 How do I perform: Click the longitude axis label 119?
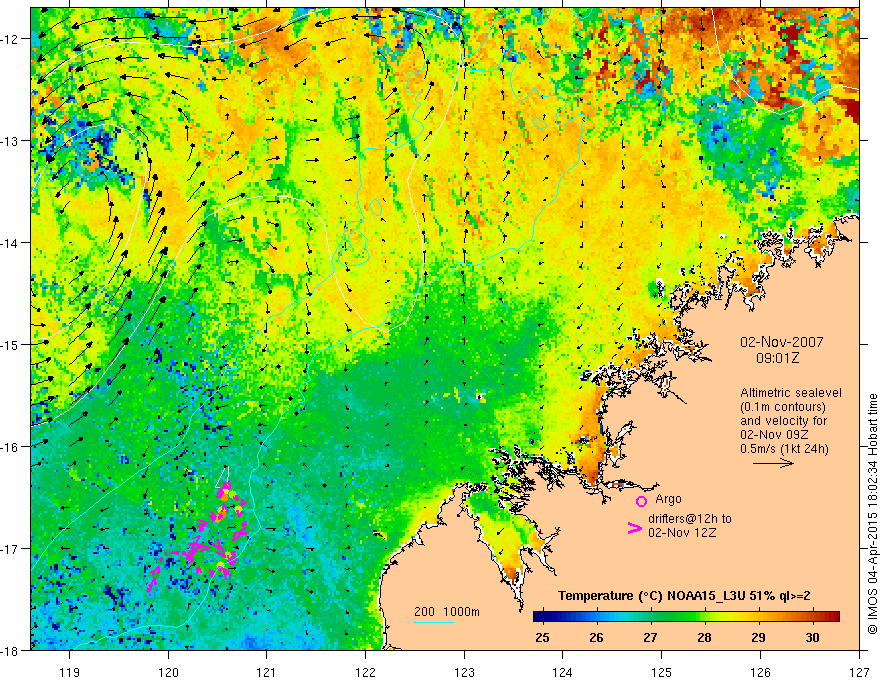tap(70, 672)
